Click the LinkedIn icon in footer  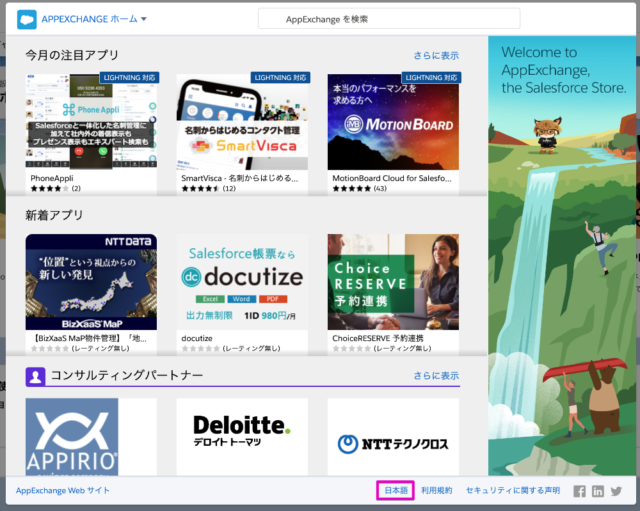click(598, 491)
